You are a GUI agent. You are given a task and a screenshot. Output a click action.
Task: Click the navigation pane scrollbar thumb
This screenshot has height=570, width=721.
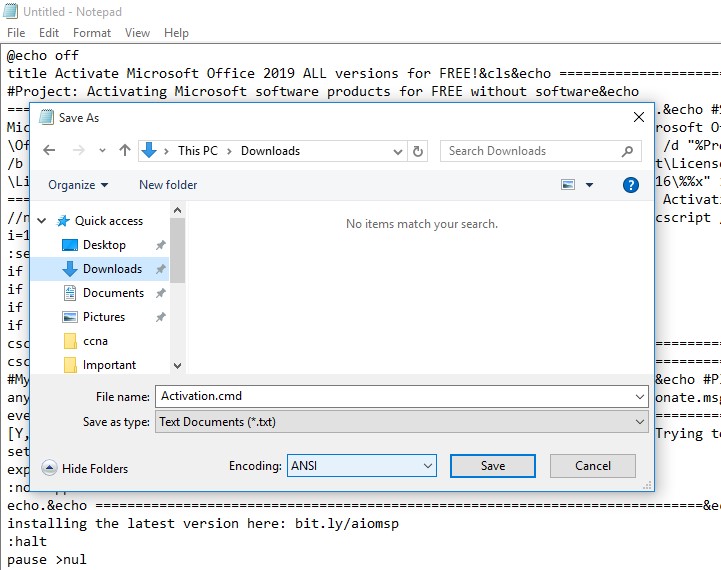pos(177,251)
